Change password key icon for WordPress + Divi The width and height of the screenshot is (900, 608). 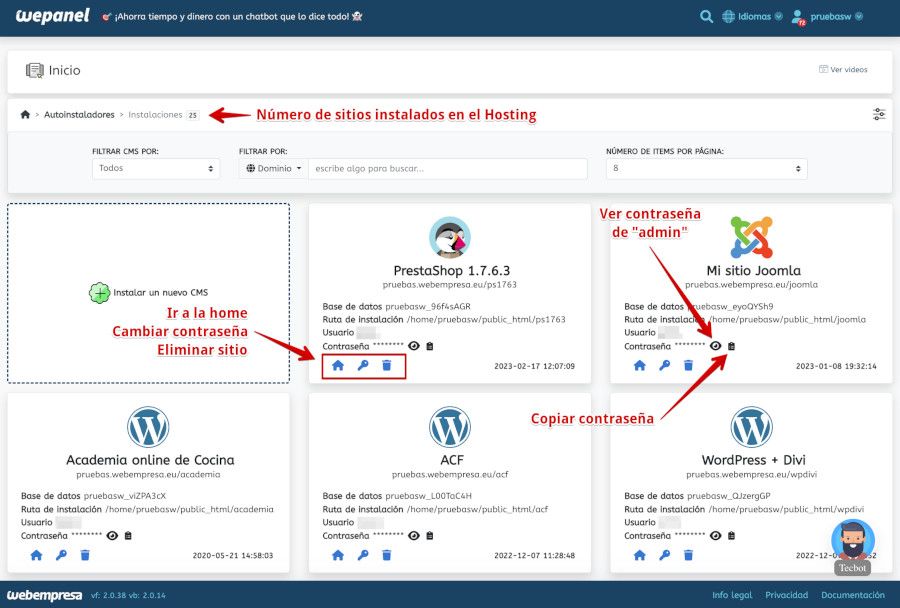(x=664, y=555)
